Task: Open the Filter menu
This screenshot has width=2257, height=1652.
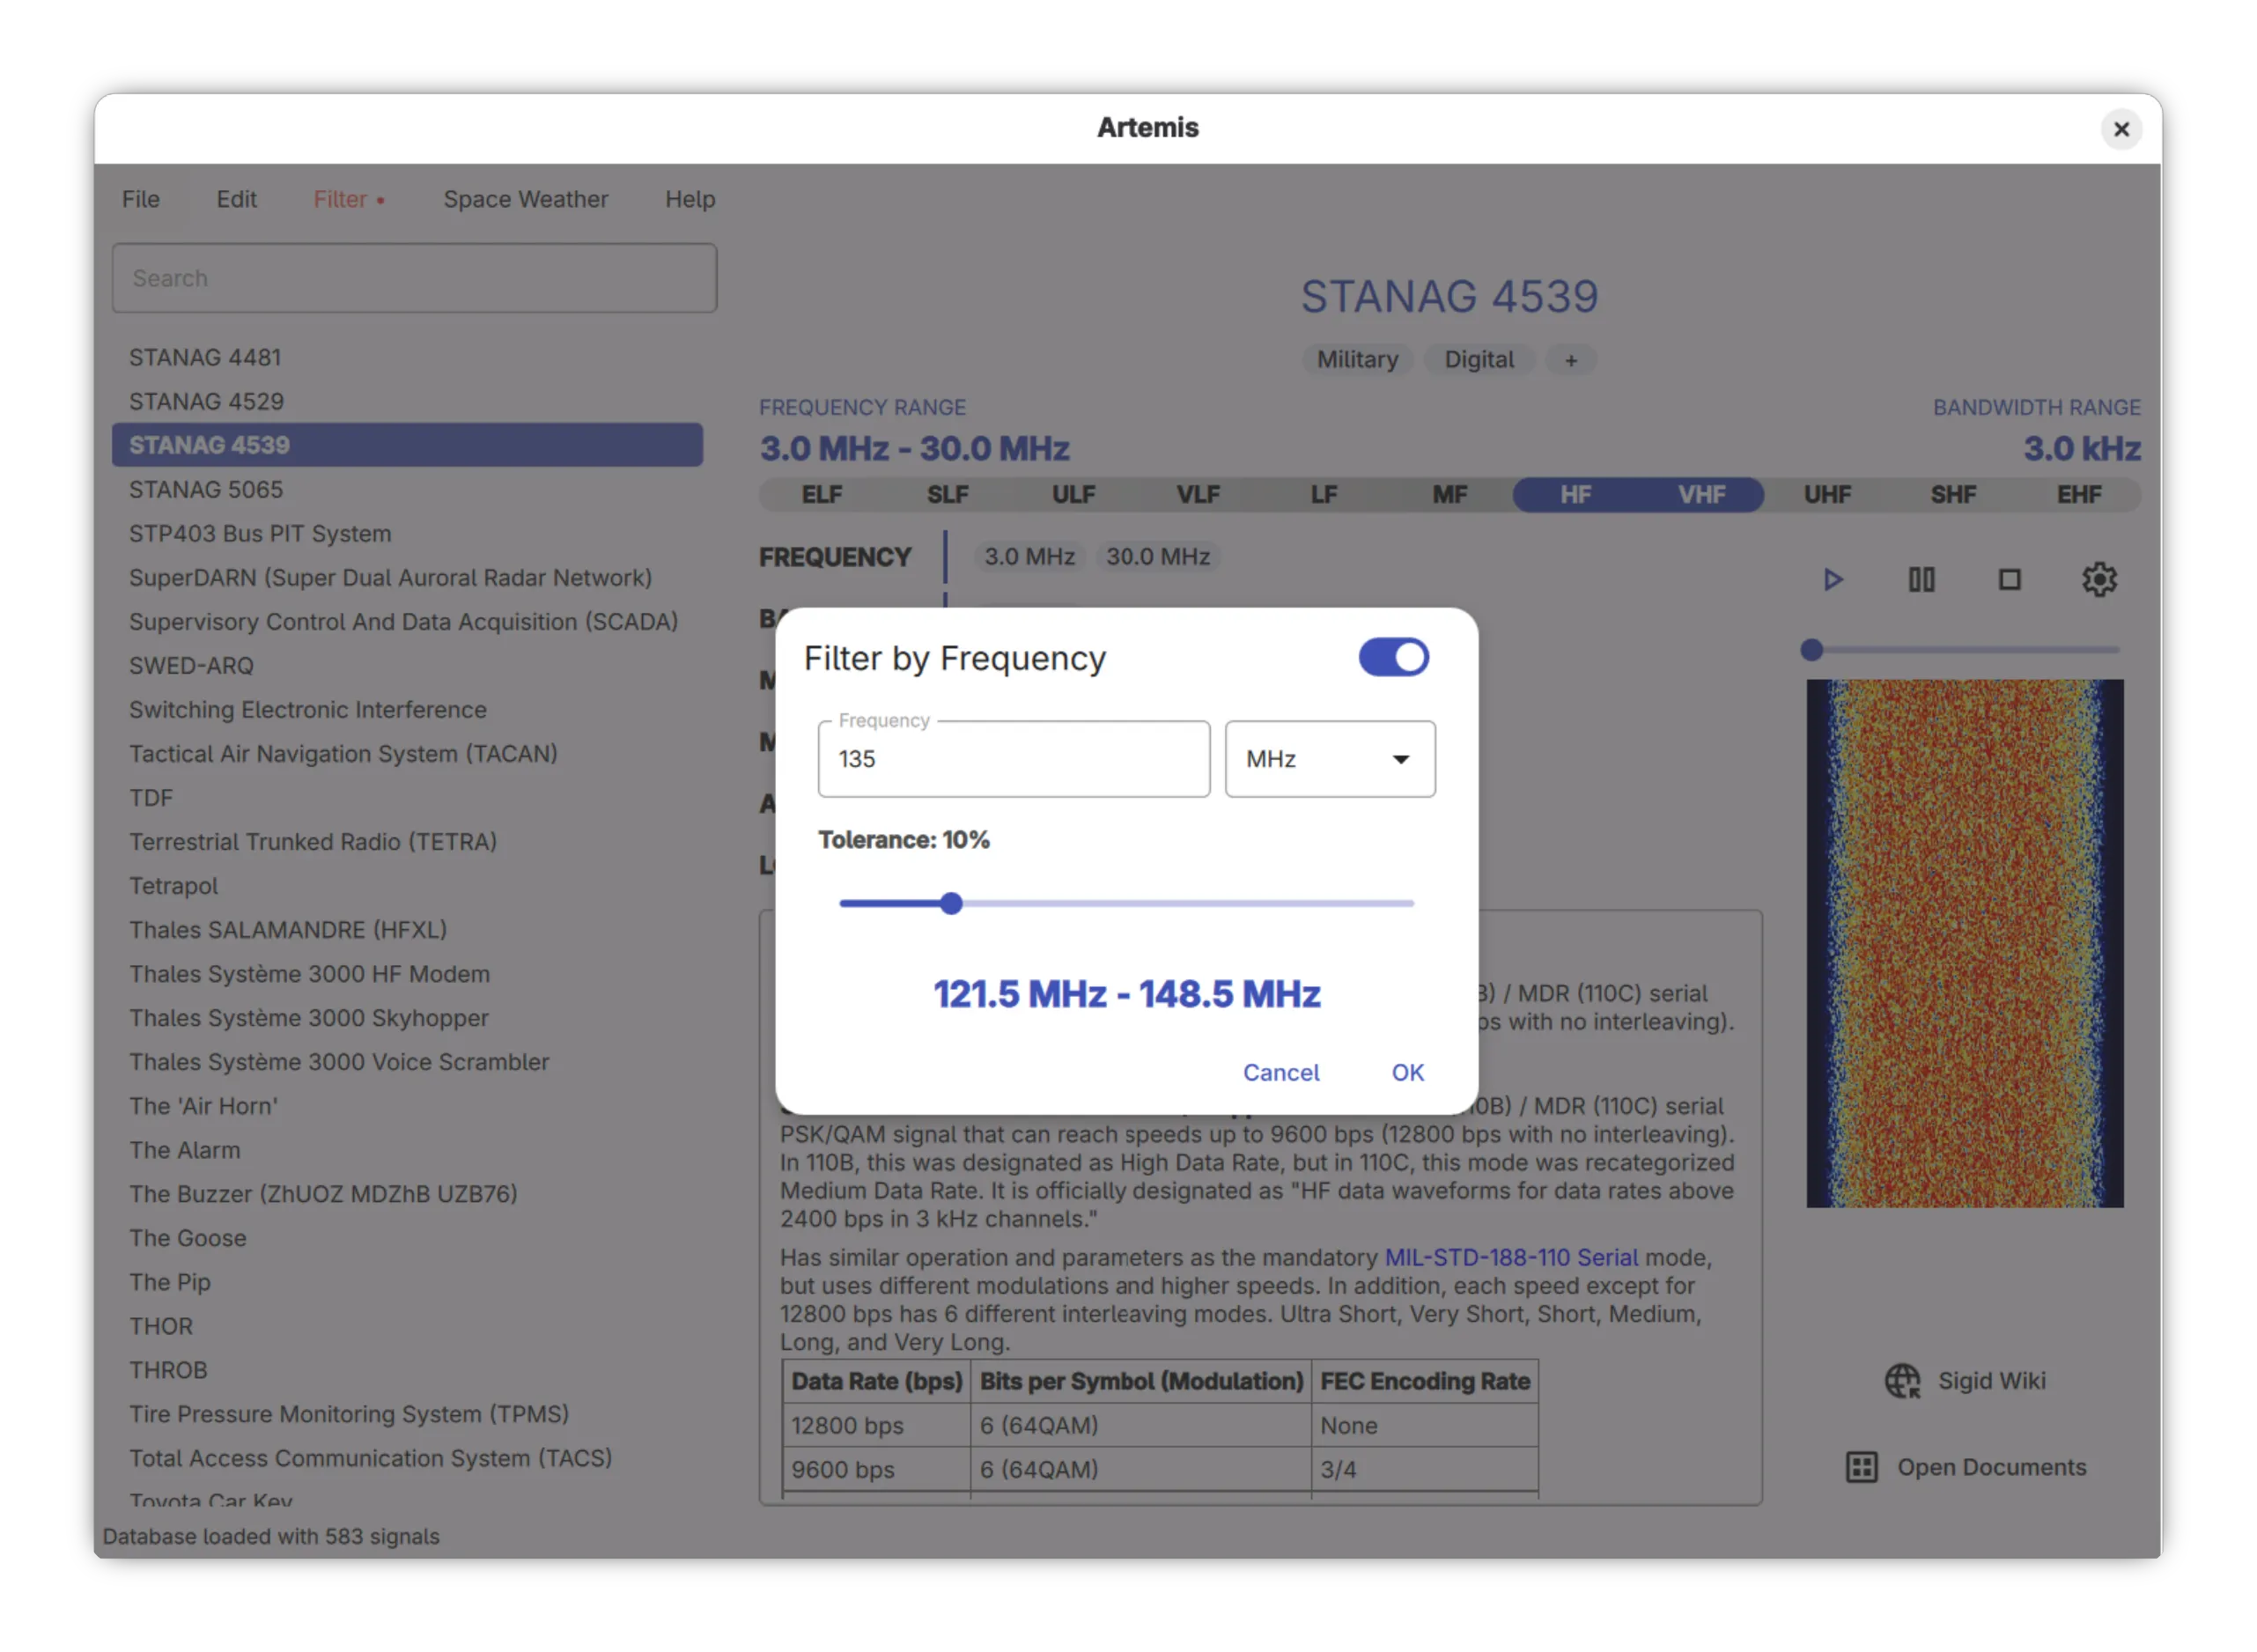Action: click(348, 199)
